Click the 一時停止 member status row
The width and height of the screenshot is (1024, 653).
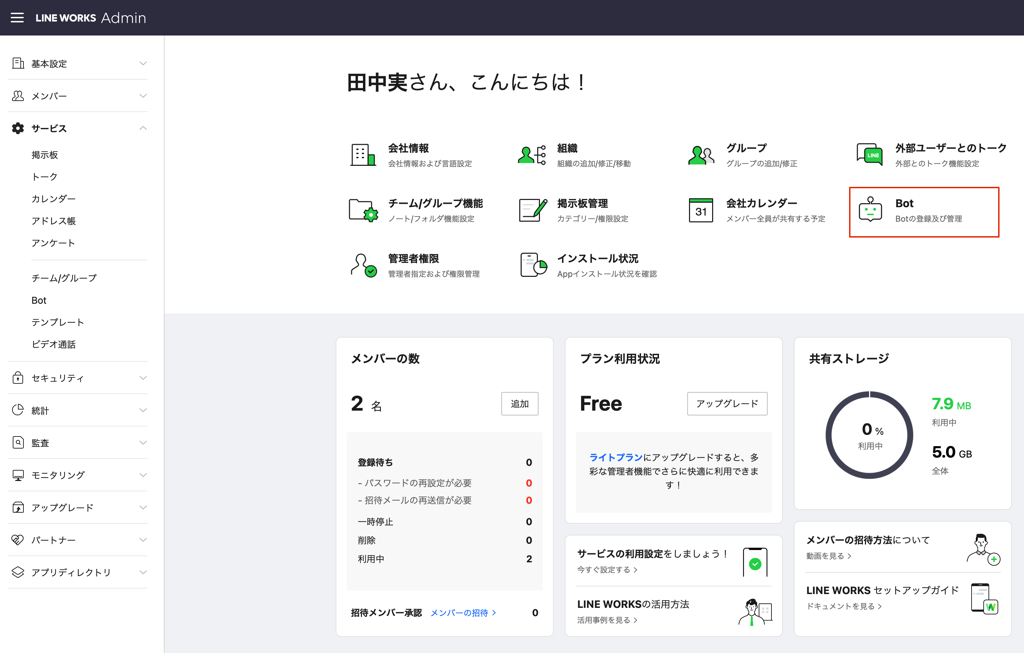(x=445, y=522)
